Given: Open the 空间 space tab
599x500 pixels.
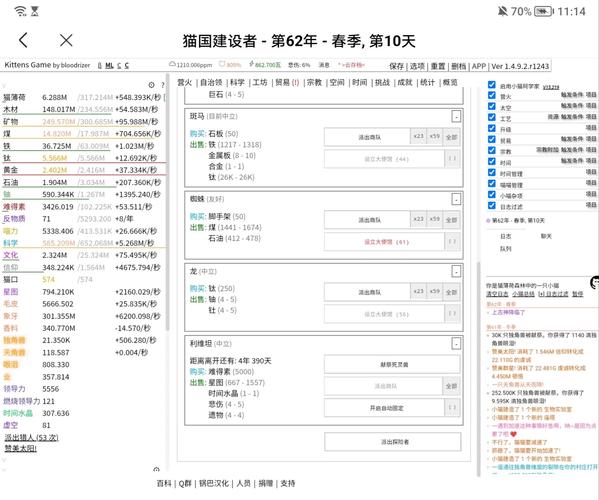Looking at the screenshot, I should [x=337, y=83].
